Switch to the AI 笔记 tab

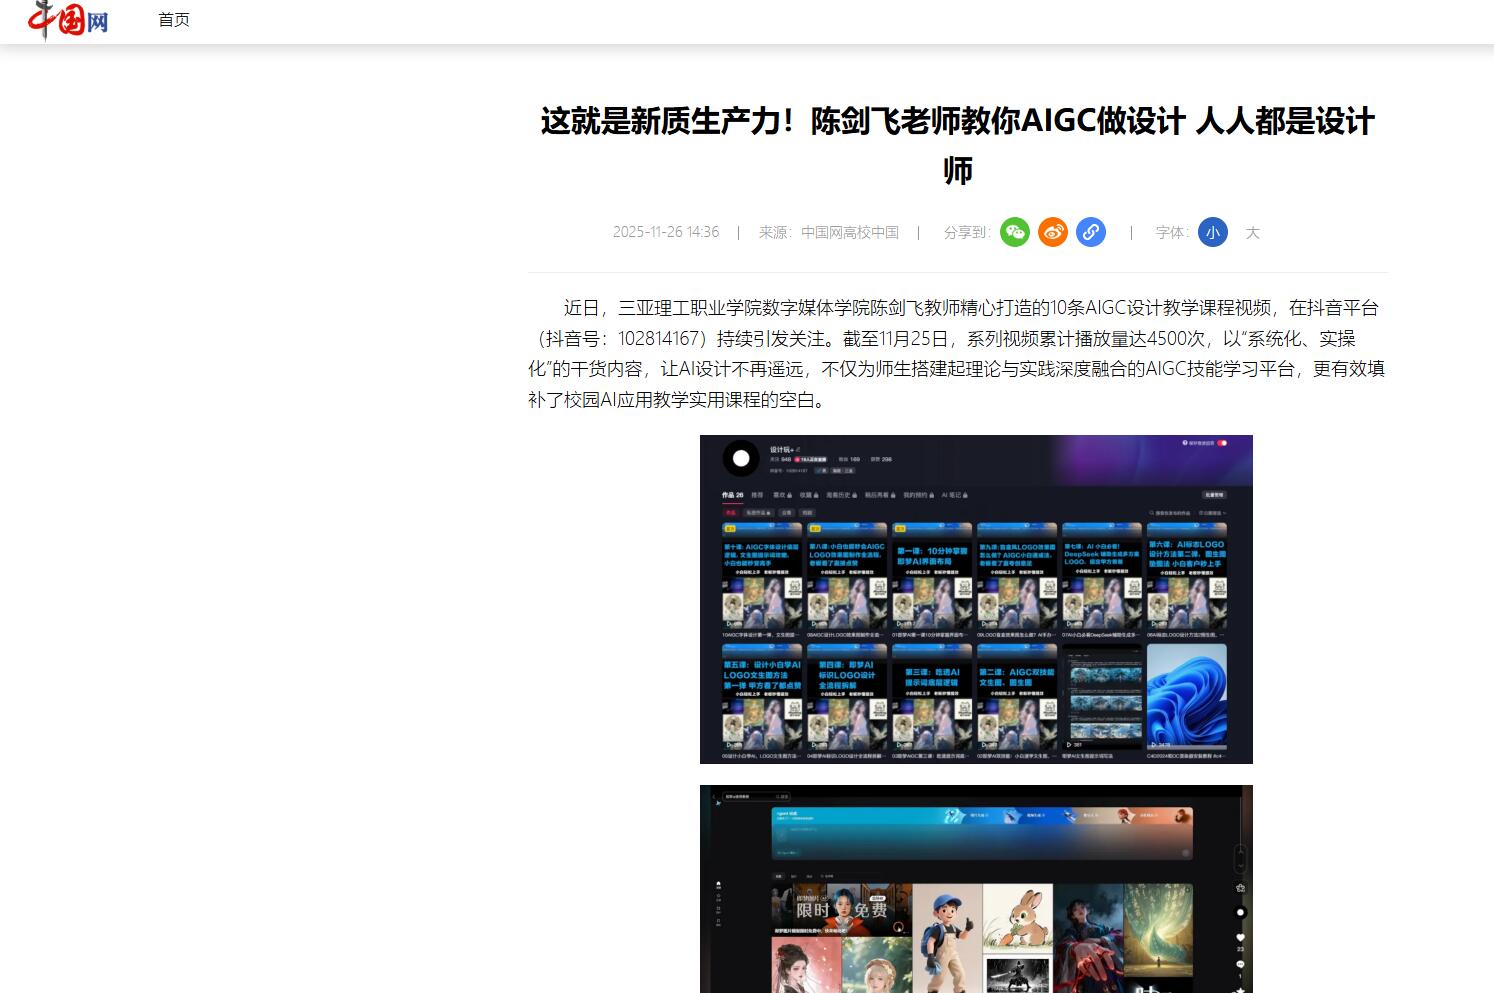[953, 494]
